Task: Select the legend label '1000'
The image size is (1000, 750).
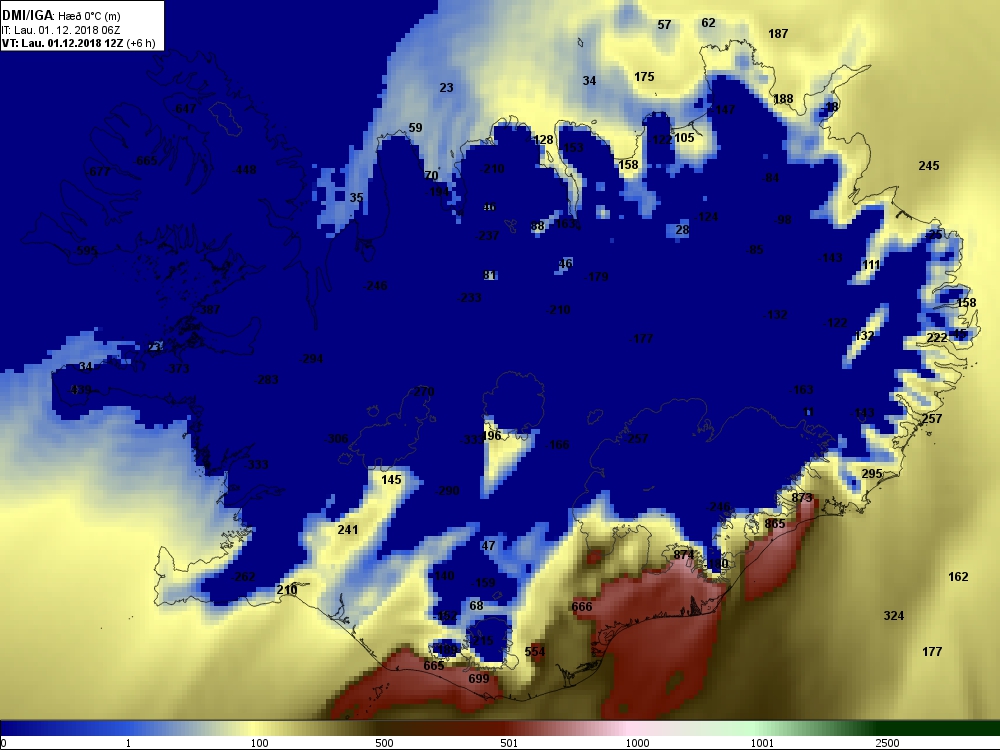Action: point(637,743)
